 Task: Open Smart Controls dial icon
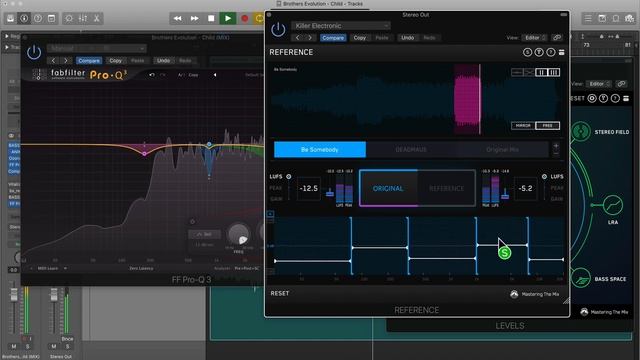69,18
